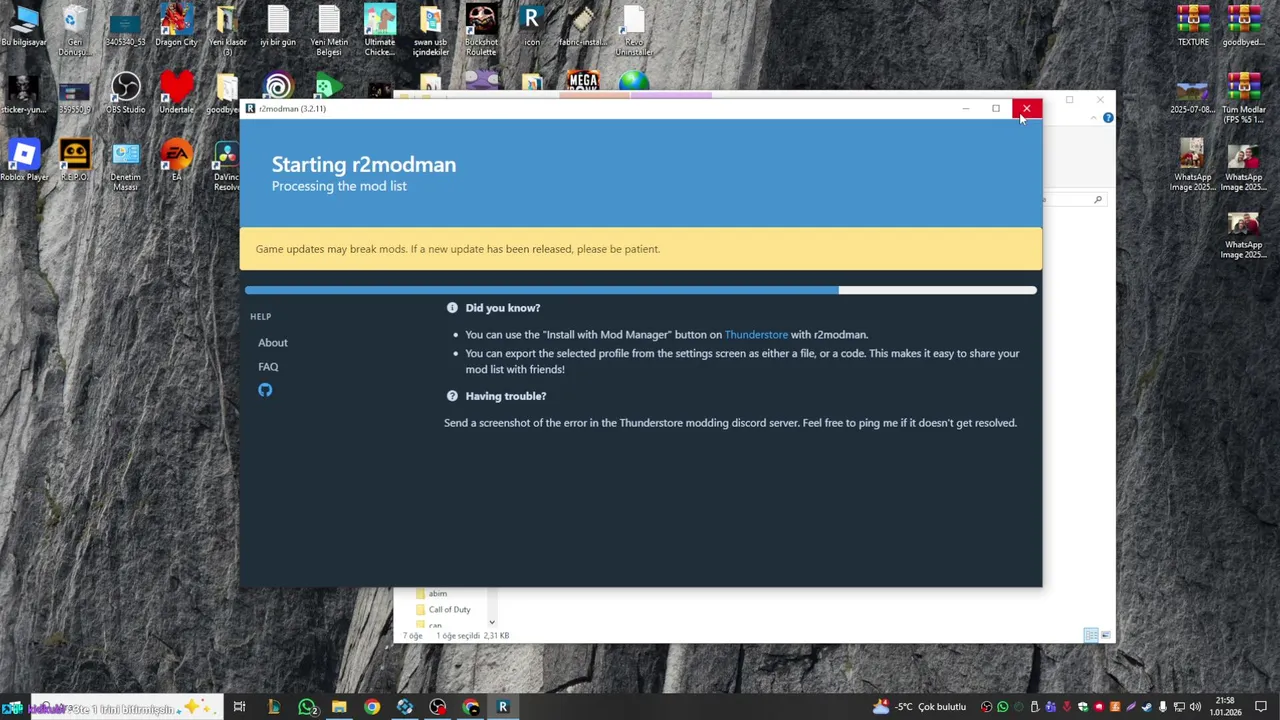Open the volume control in system tray
This screenshot has width=1280, height=720.
1195,707
